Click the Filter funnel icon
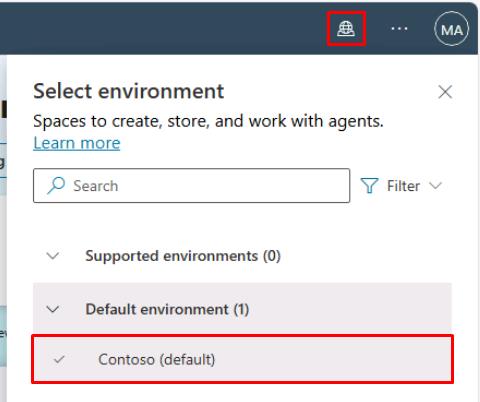The height and width of the screenshot is (402, 480). click(x=369, y=185)
